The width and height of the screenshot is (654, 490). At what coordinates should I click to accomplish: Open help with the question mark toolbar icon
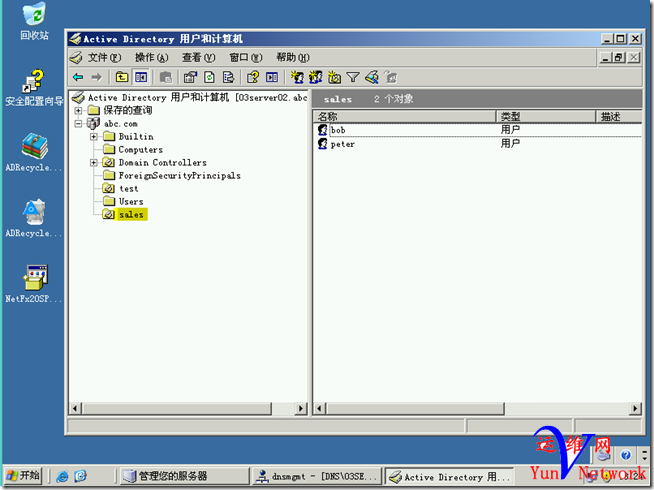253,77
